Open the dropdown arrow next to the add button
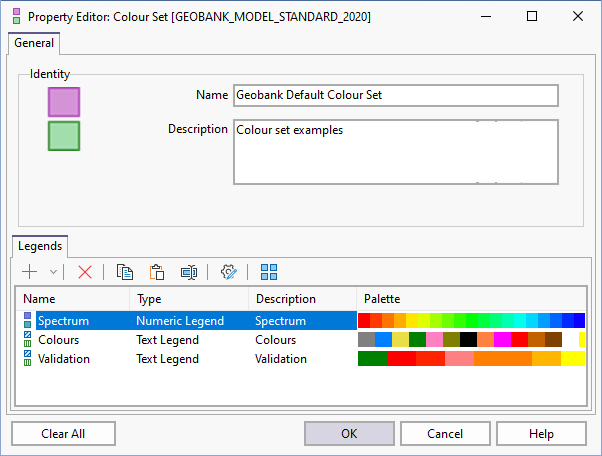The width and height of the screenshot is (602, 456). click(x=53, y=272)
